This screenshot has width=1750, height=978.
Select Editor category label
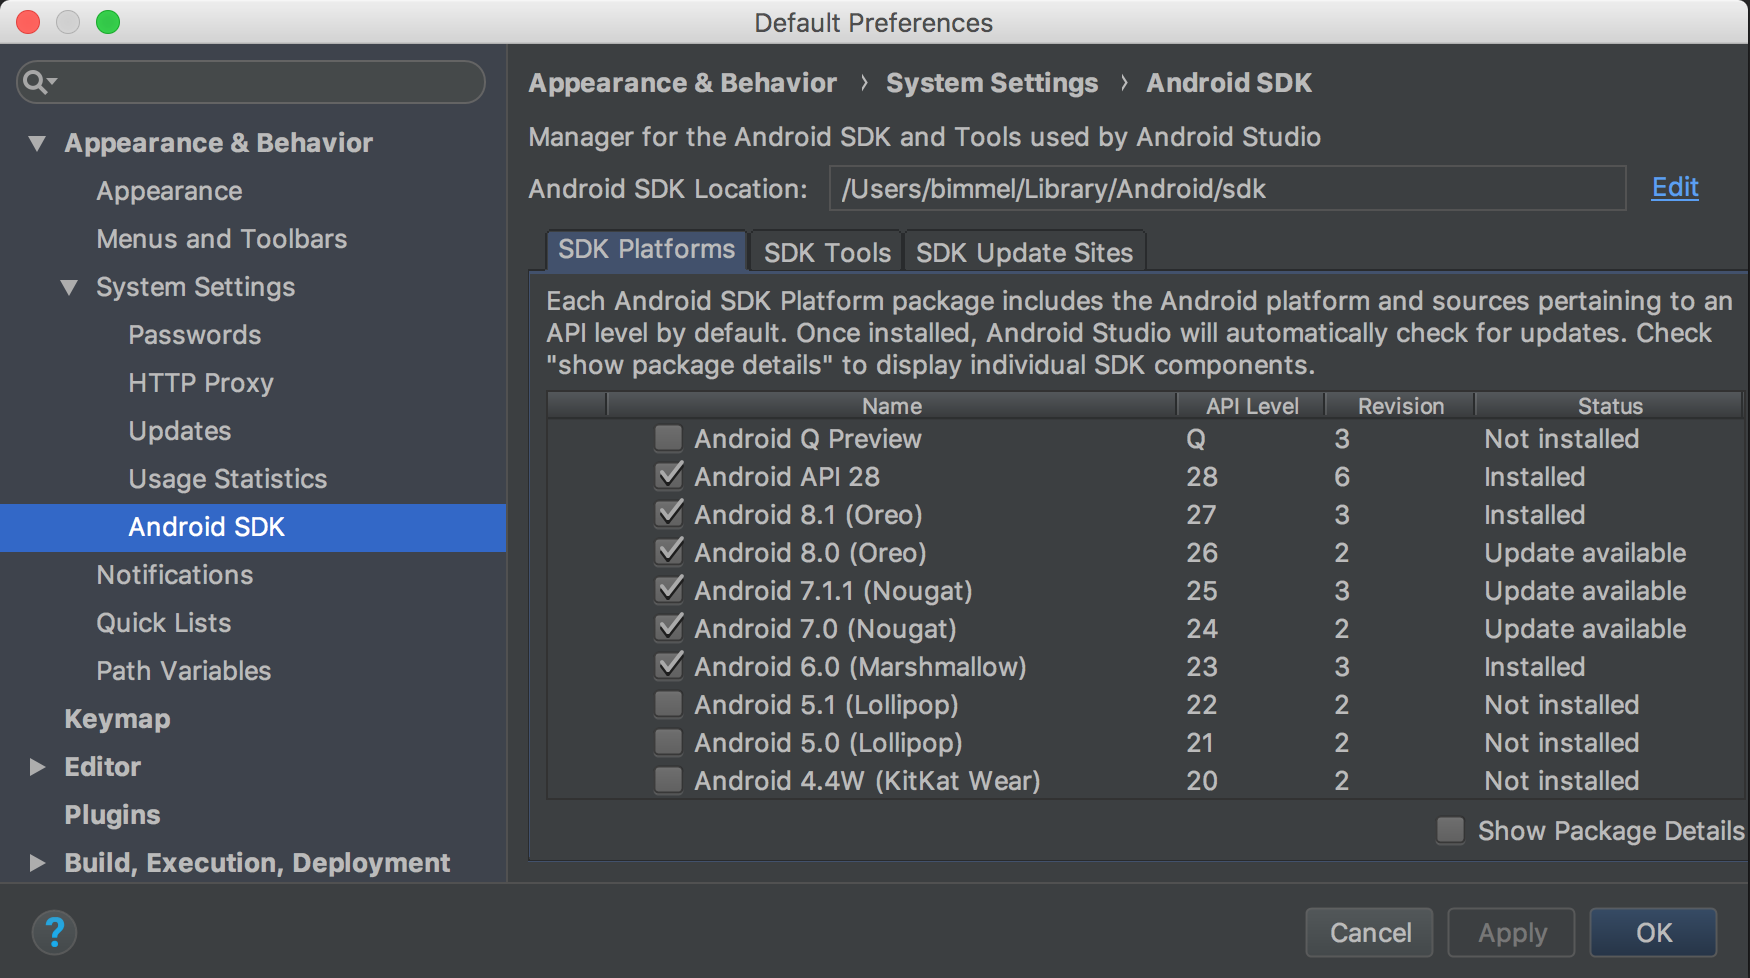102,767
